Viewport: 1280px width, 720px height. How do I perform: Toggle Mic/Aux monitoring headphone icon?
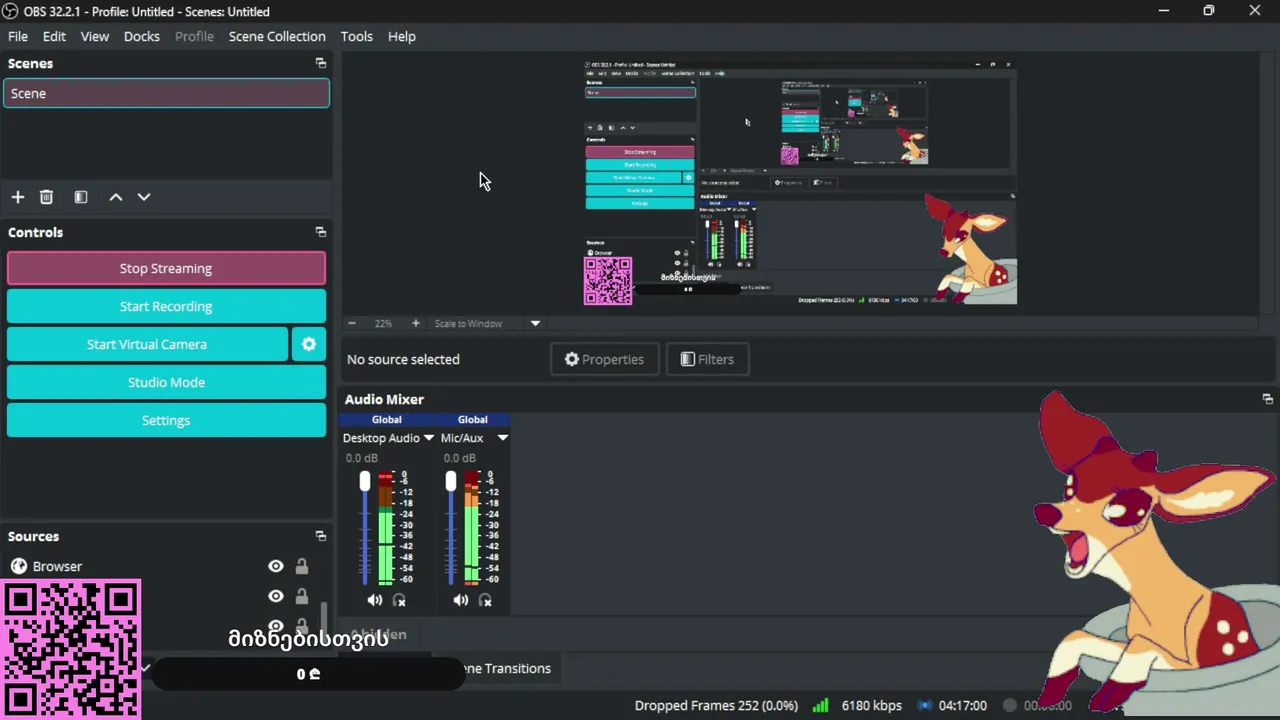[485, 600]
